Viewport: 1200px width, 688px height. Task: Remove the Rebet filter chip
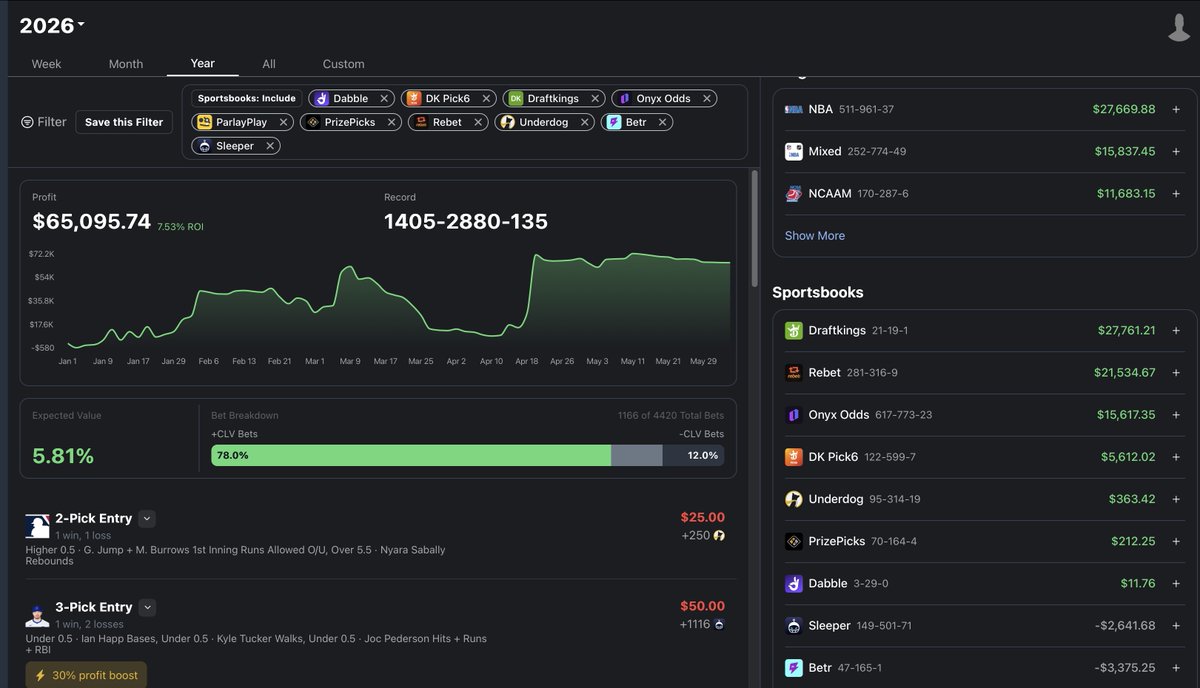[x=478, y=122]
